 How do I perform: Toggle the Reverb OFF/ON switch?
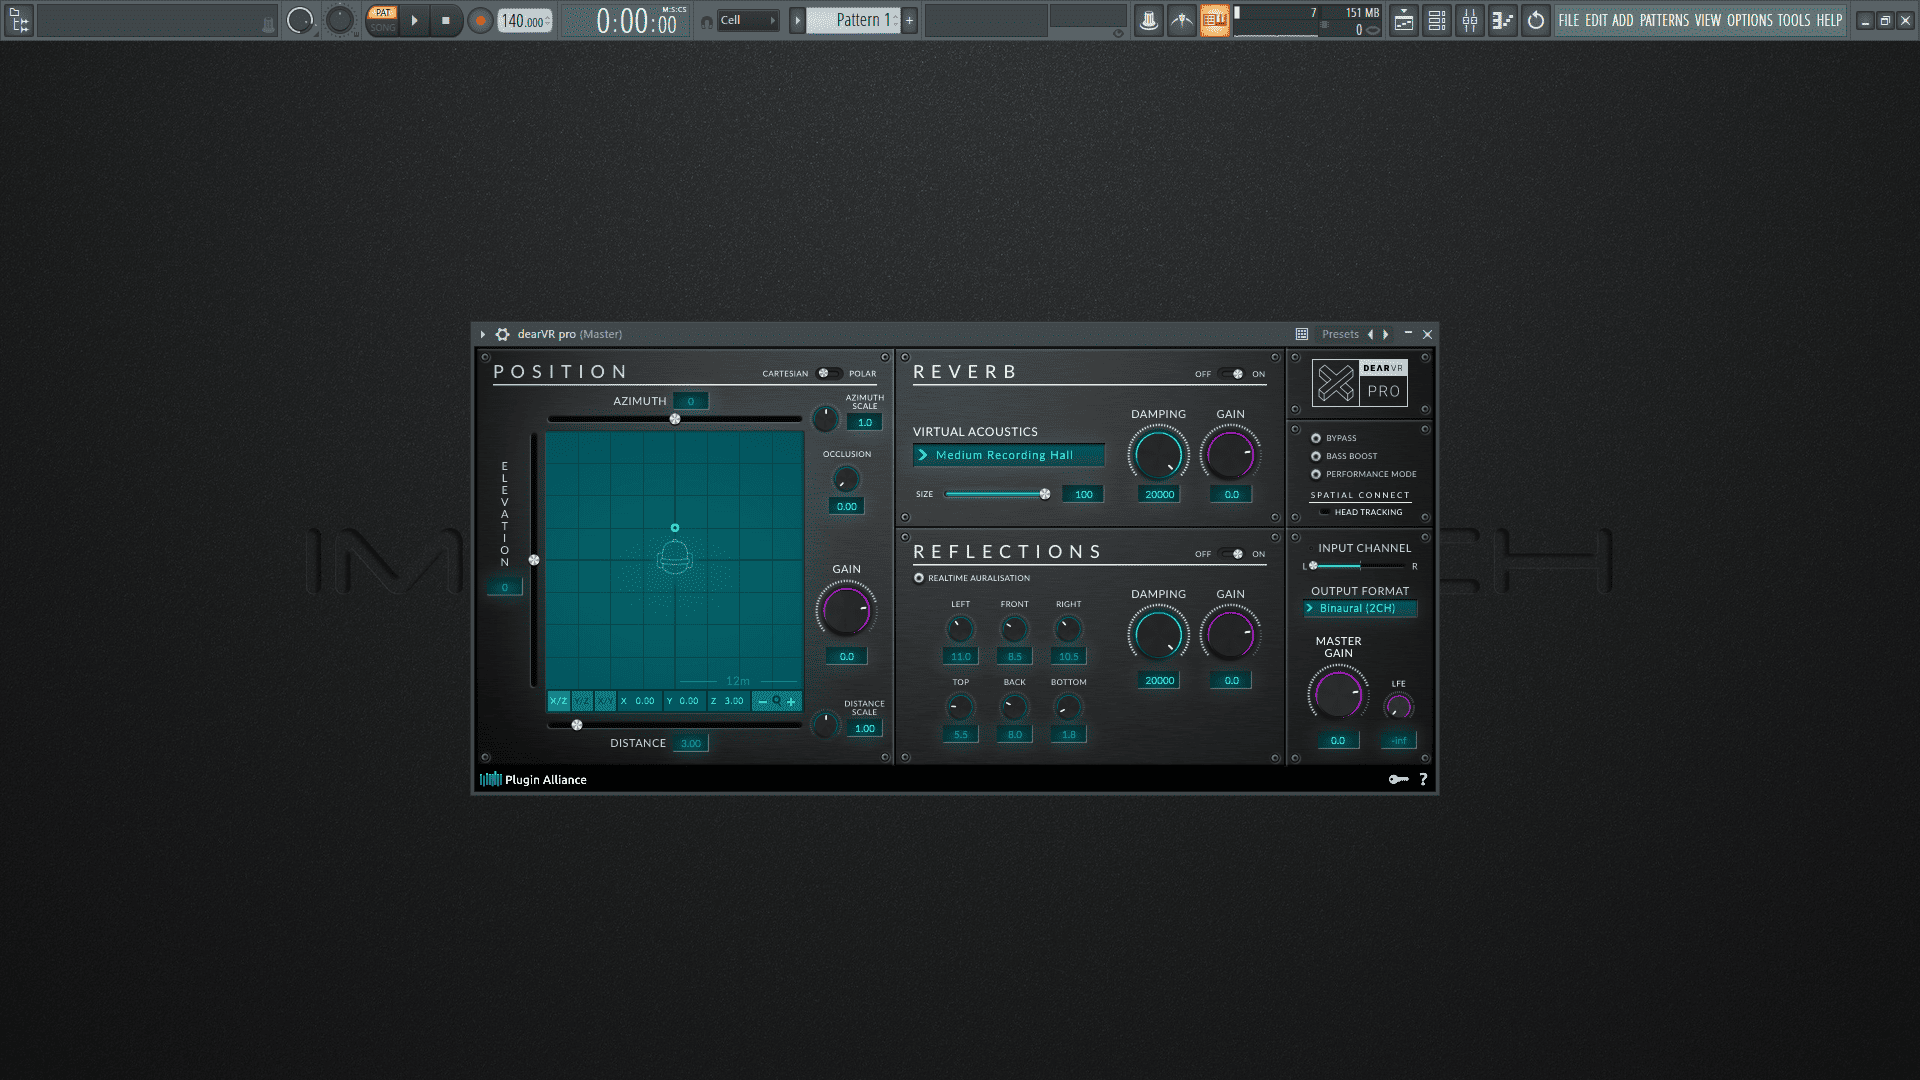coord(1232,374)
